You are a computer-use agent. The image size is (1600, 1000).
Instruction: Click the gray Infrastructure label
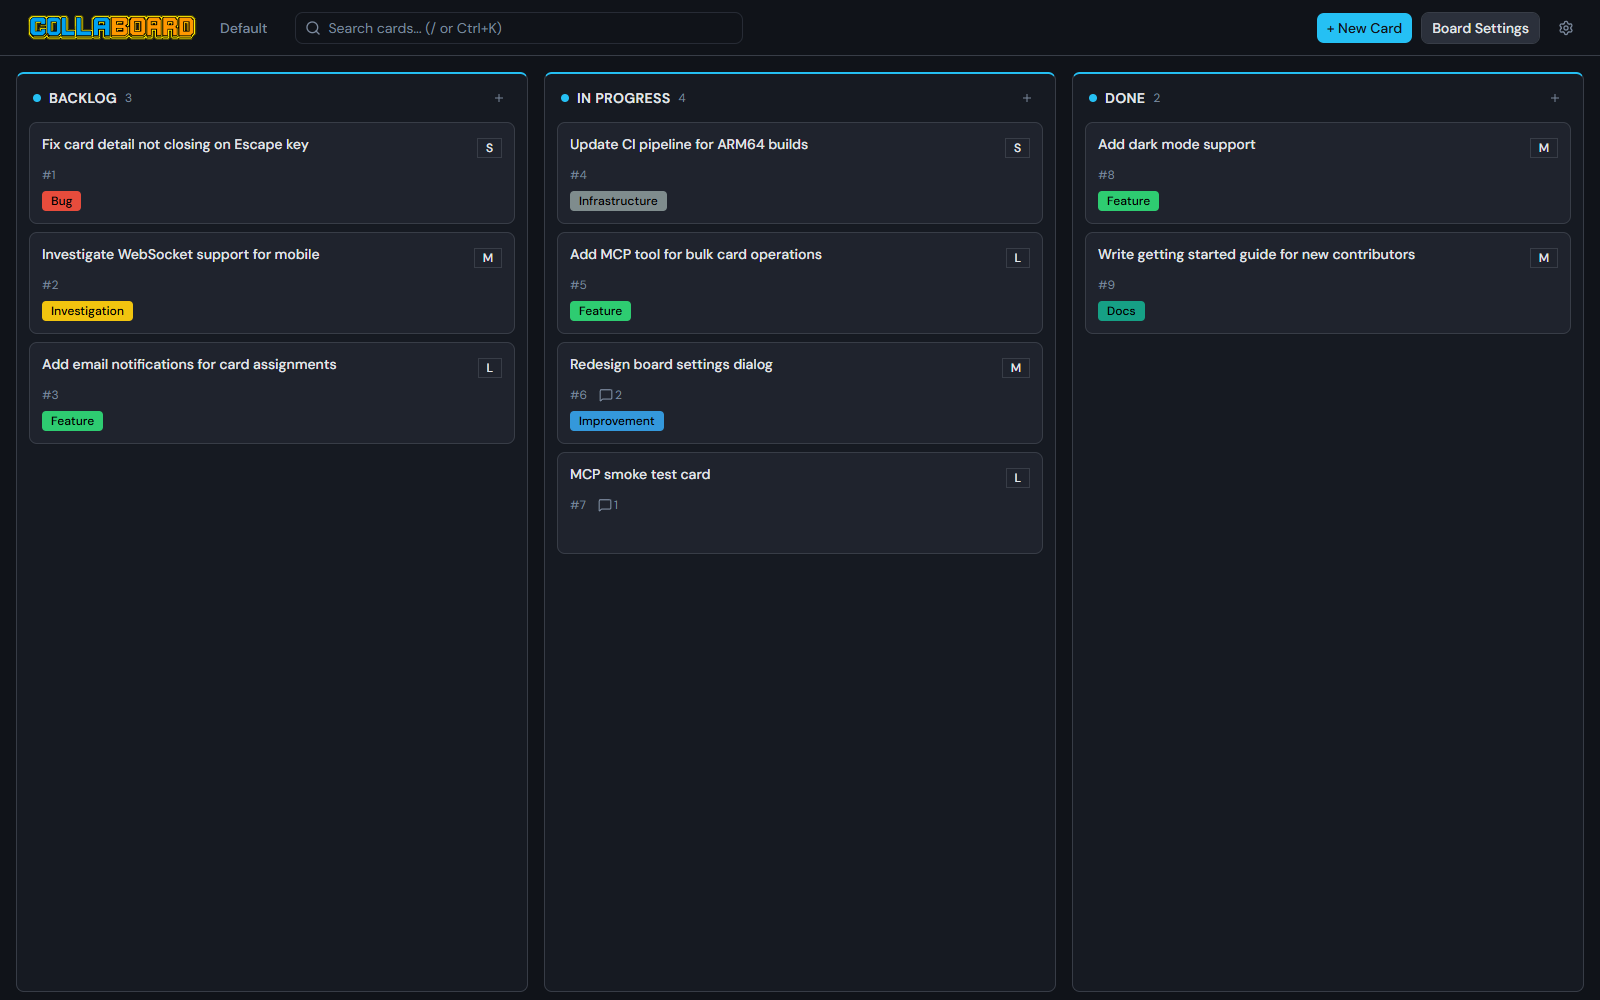pyautogui.click(x=618, y=201)
